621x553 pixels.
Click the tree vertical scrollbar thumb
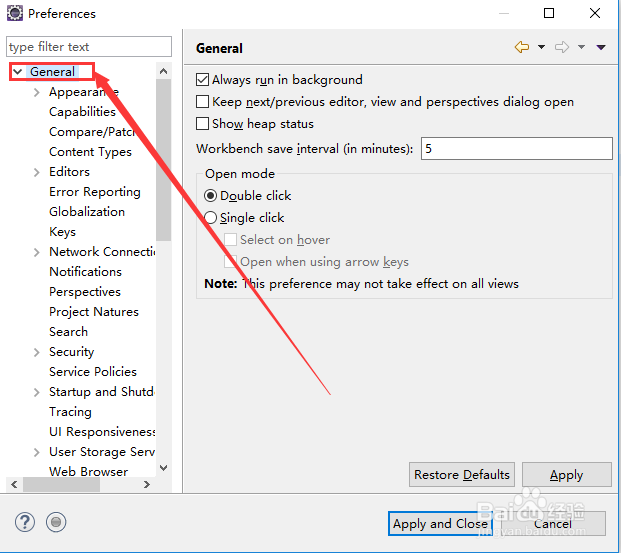click(163, 160)
